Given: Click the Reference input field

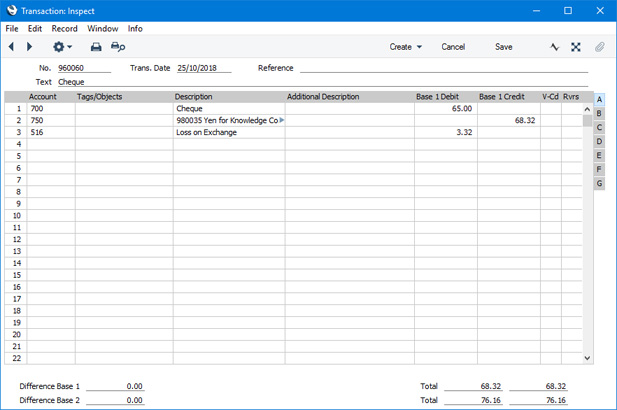Looking at the screenshot, I should point(443,68).
